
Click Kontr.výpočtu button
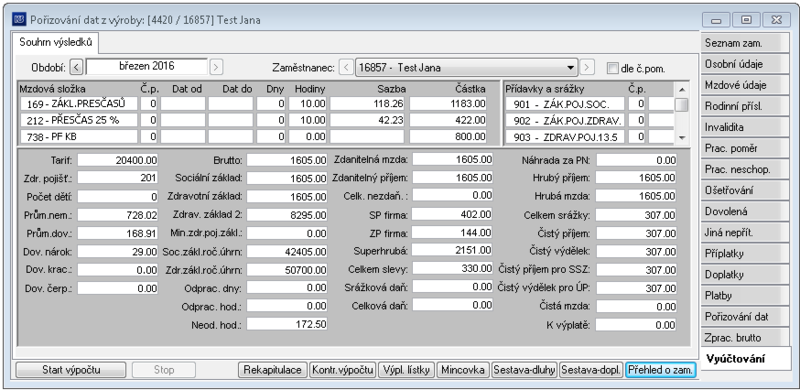(x=343, y=370)
